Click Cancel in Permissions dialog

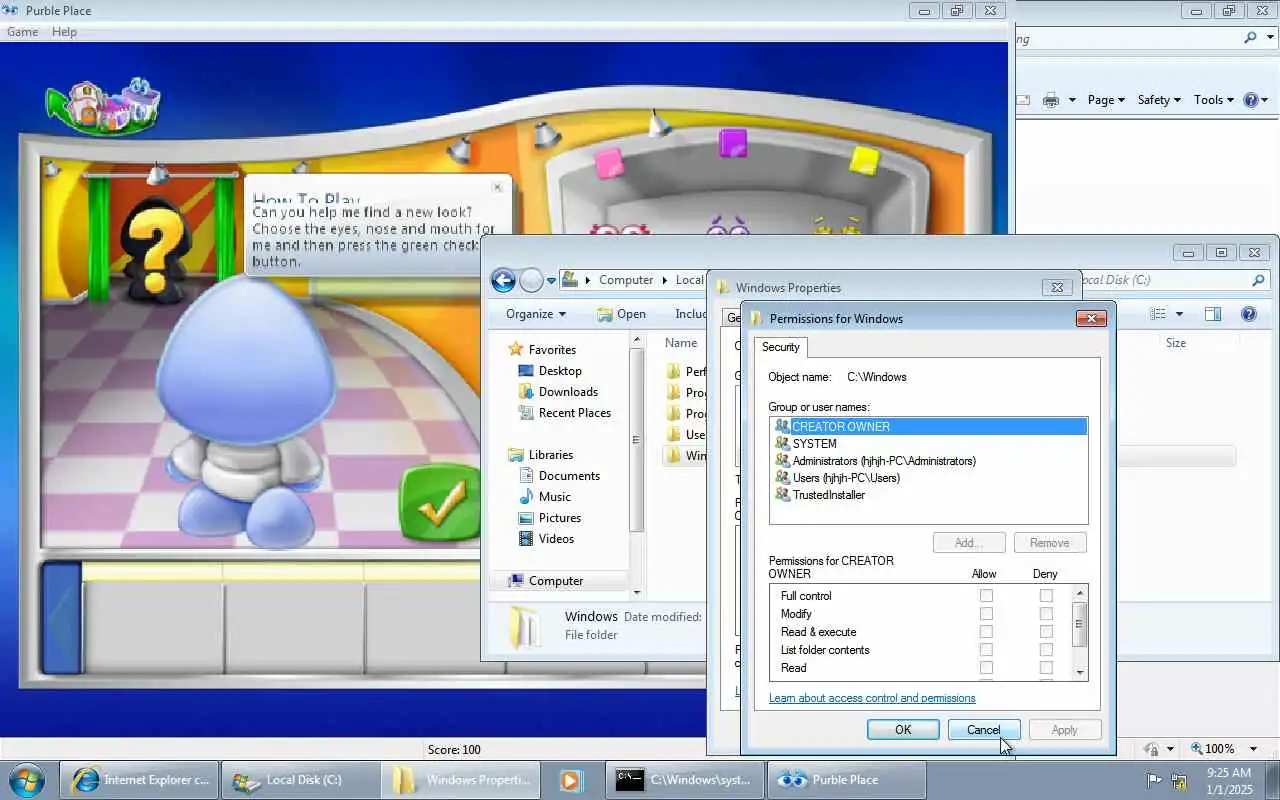pyautogui.click(x=984, y=730)
